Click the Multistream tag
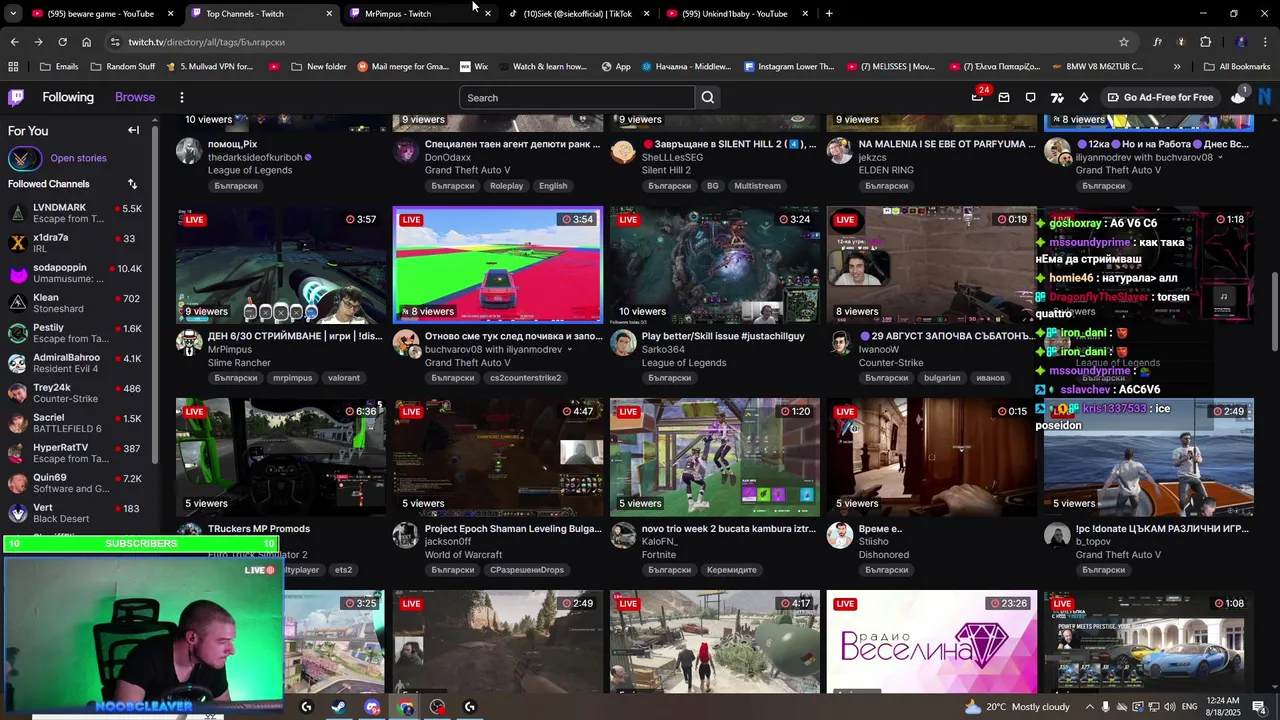1280x720 pixels. click(x=757, y=186)
